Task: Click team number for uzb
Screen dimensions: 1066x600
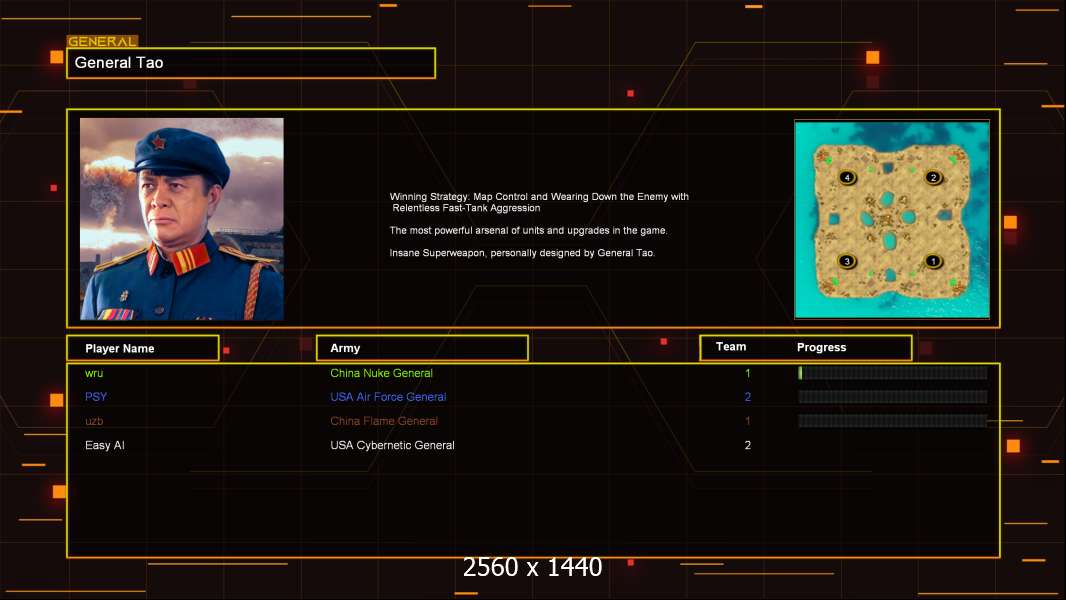Action: click(748, 421)
